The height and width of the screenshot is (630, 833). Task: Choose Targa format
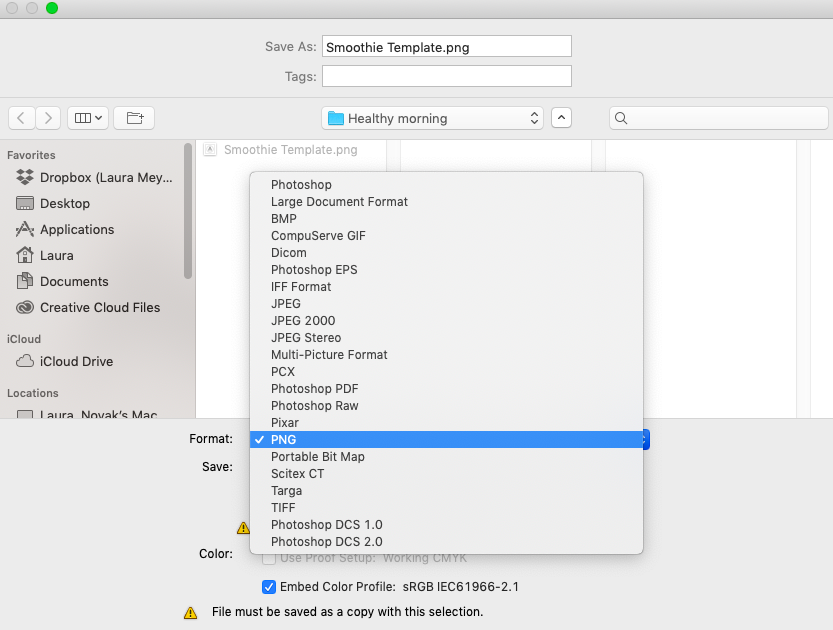pos(446,491)
